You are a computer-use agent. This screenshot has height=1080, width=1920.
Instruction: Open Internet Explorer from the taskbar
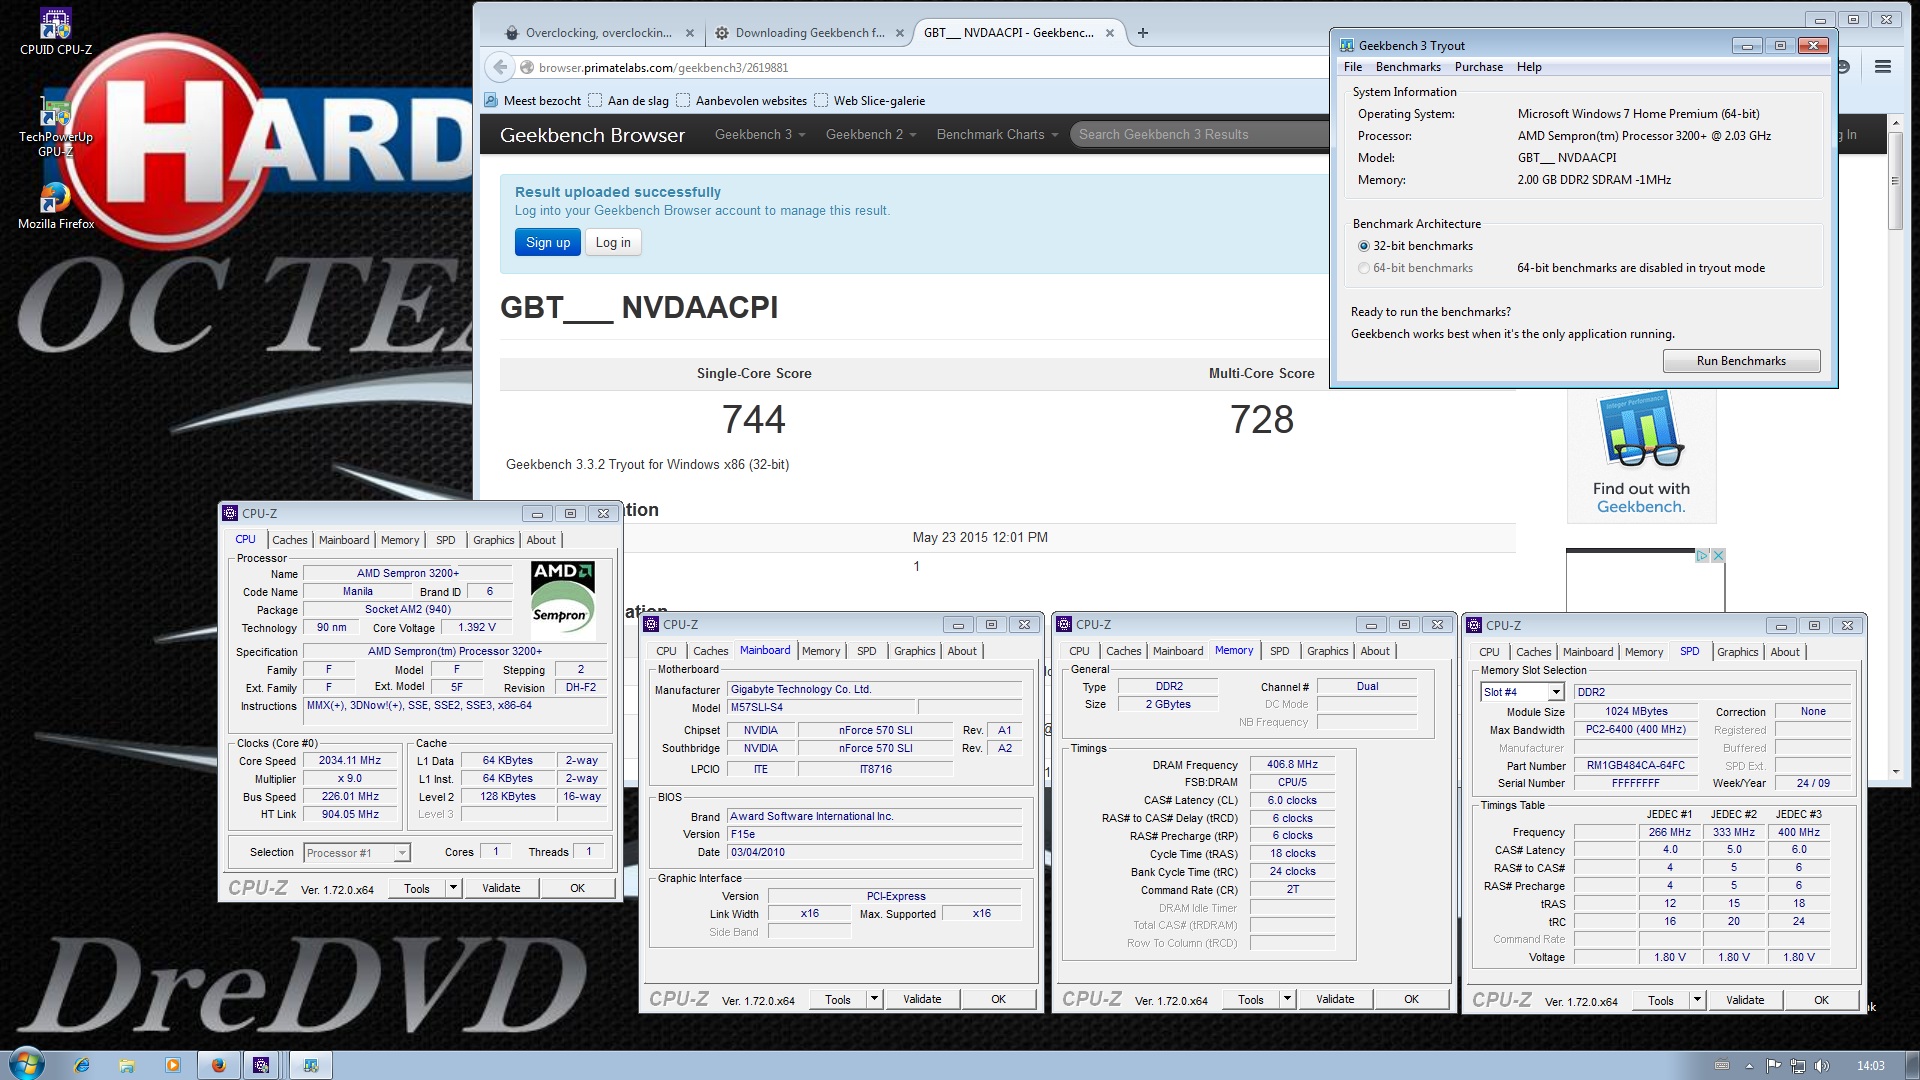82,1065
